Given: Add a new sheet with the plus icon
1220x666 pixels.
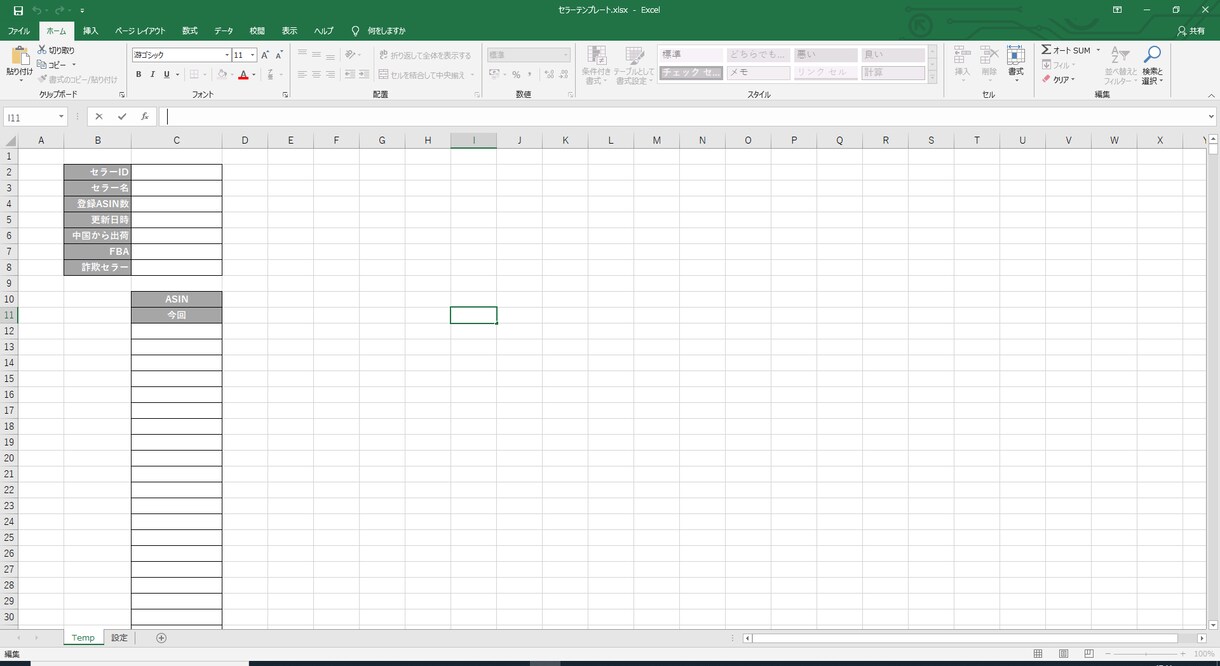Looking at the screenshot, I should point(161,638).
